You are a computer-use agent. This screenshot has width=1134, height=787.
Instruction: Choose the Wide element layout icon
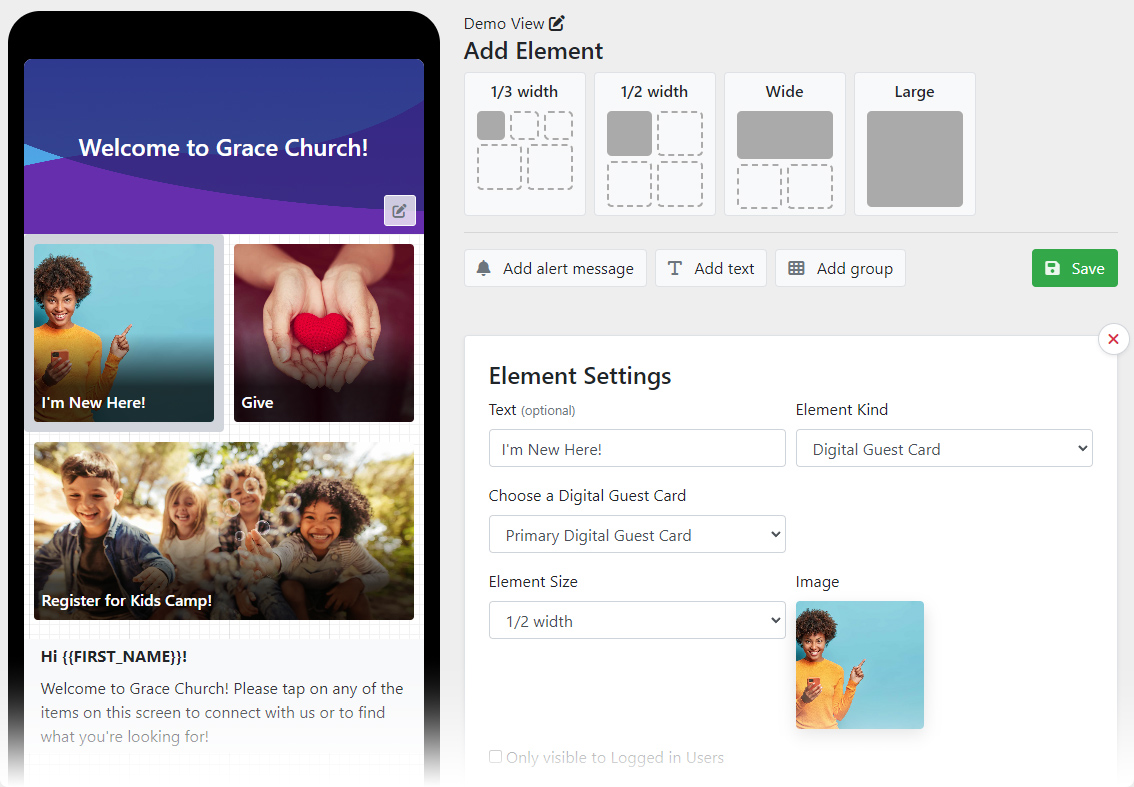(x=785, y=144)
